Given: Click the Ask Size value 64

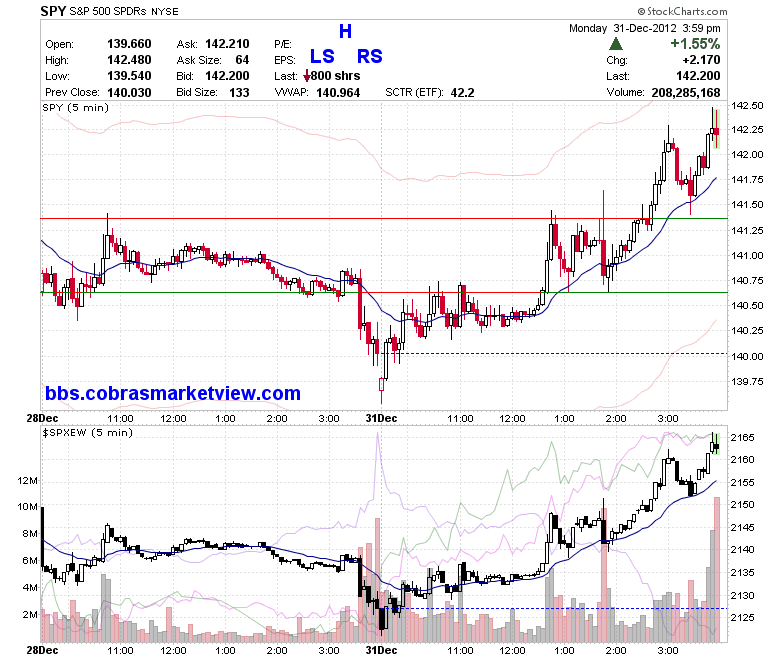Looking at the screenshot, I should tap(242, 60).
